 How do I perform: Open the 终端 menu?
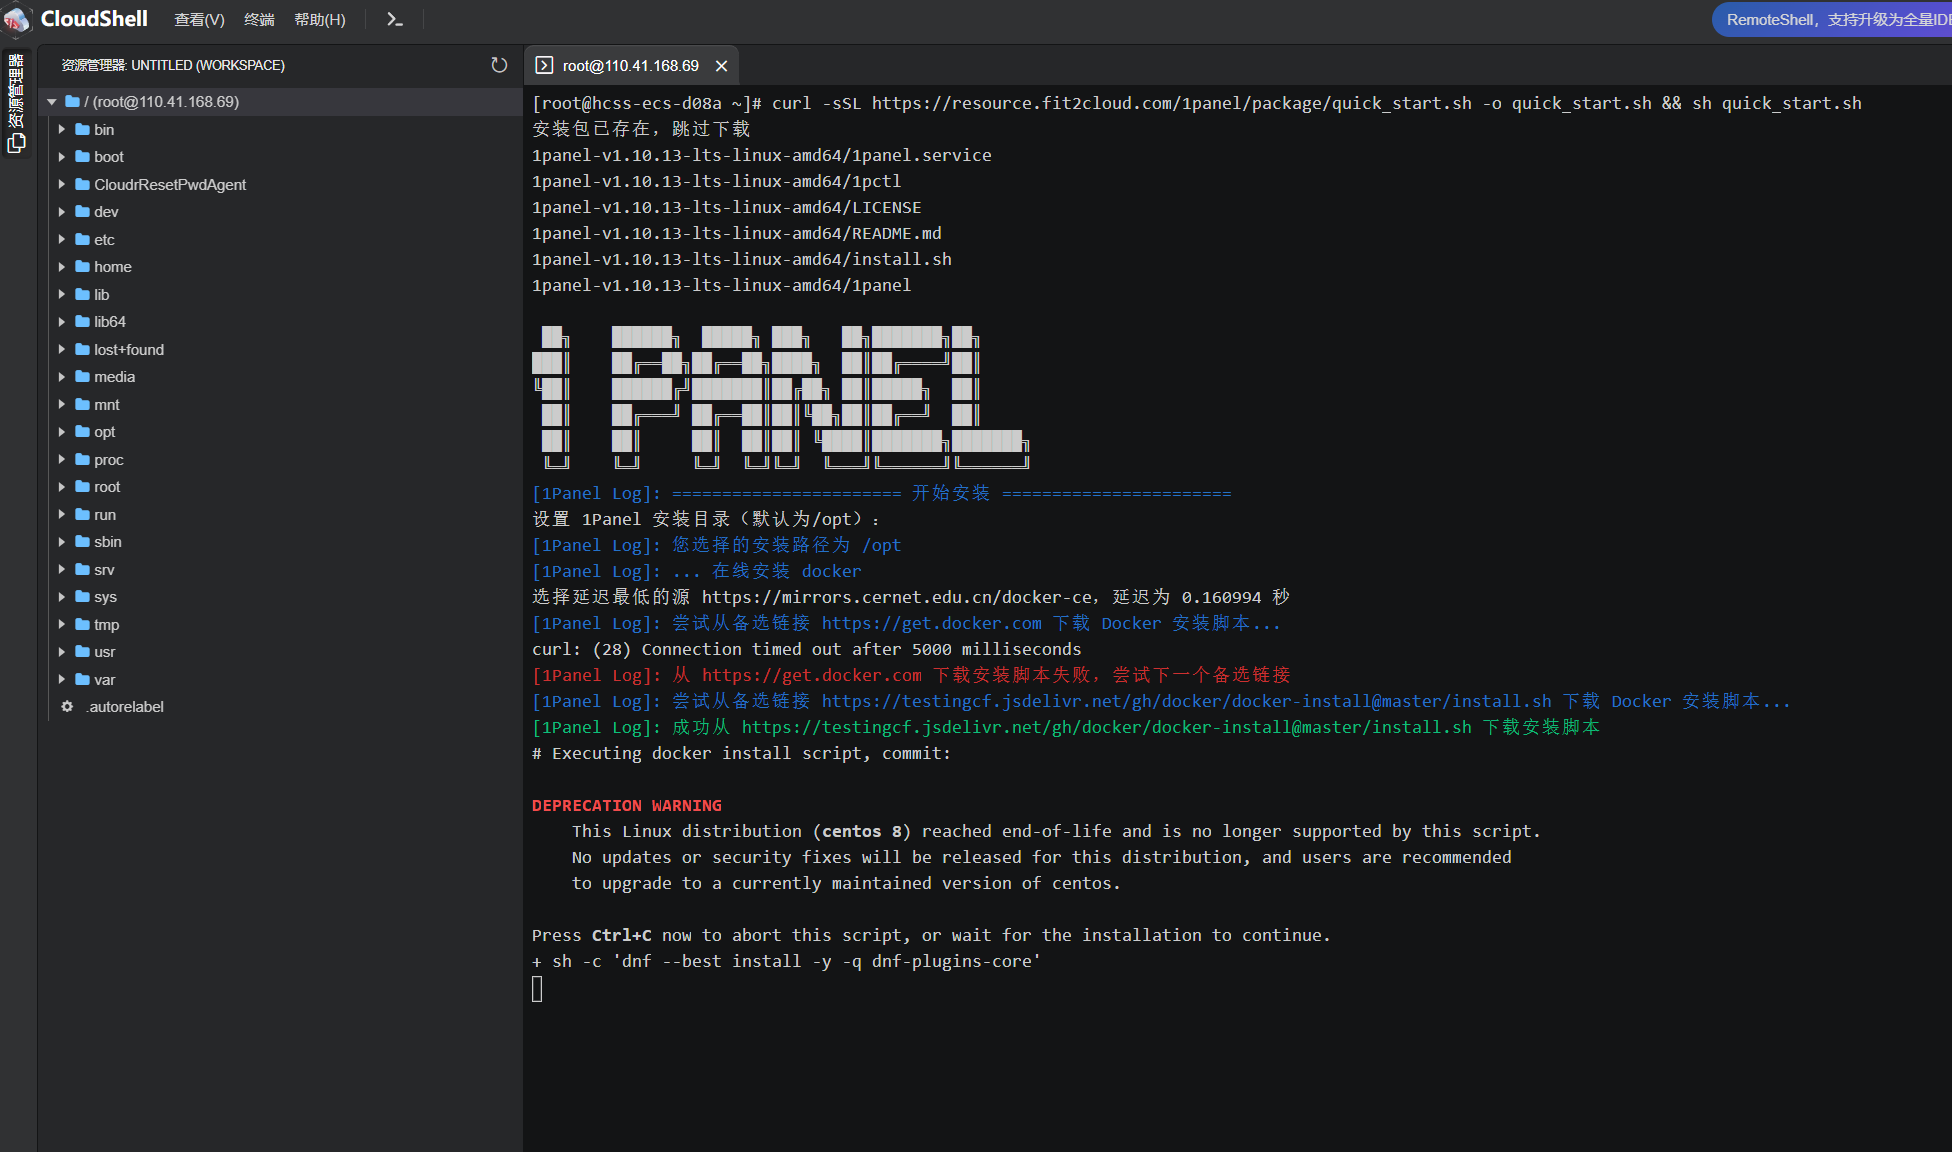259,20
